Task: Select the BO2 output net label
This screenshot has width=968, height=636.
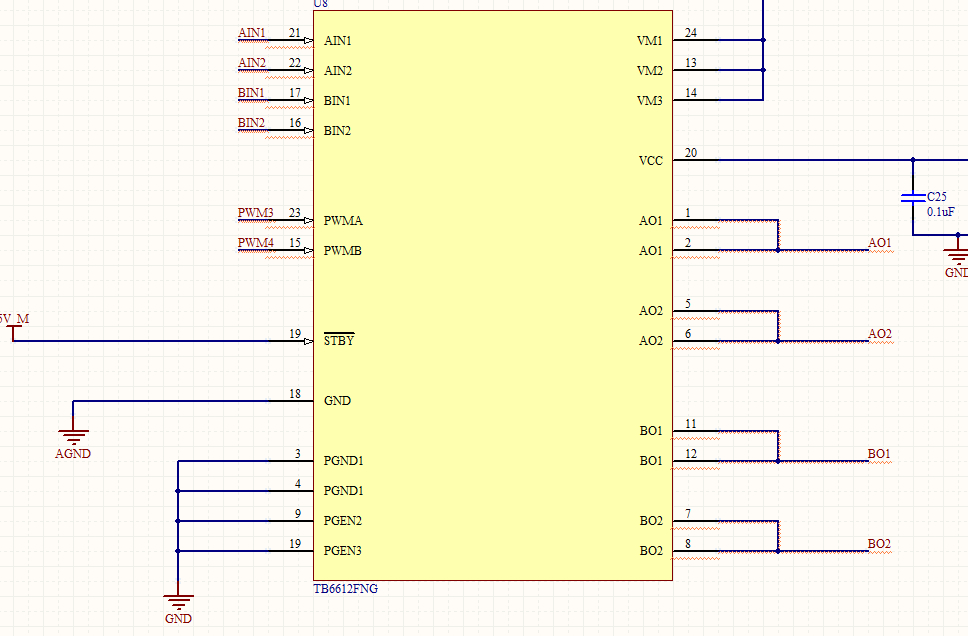Action: 879,543
